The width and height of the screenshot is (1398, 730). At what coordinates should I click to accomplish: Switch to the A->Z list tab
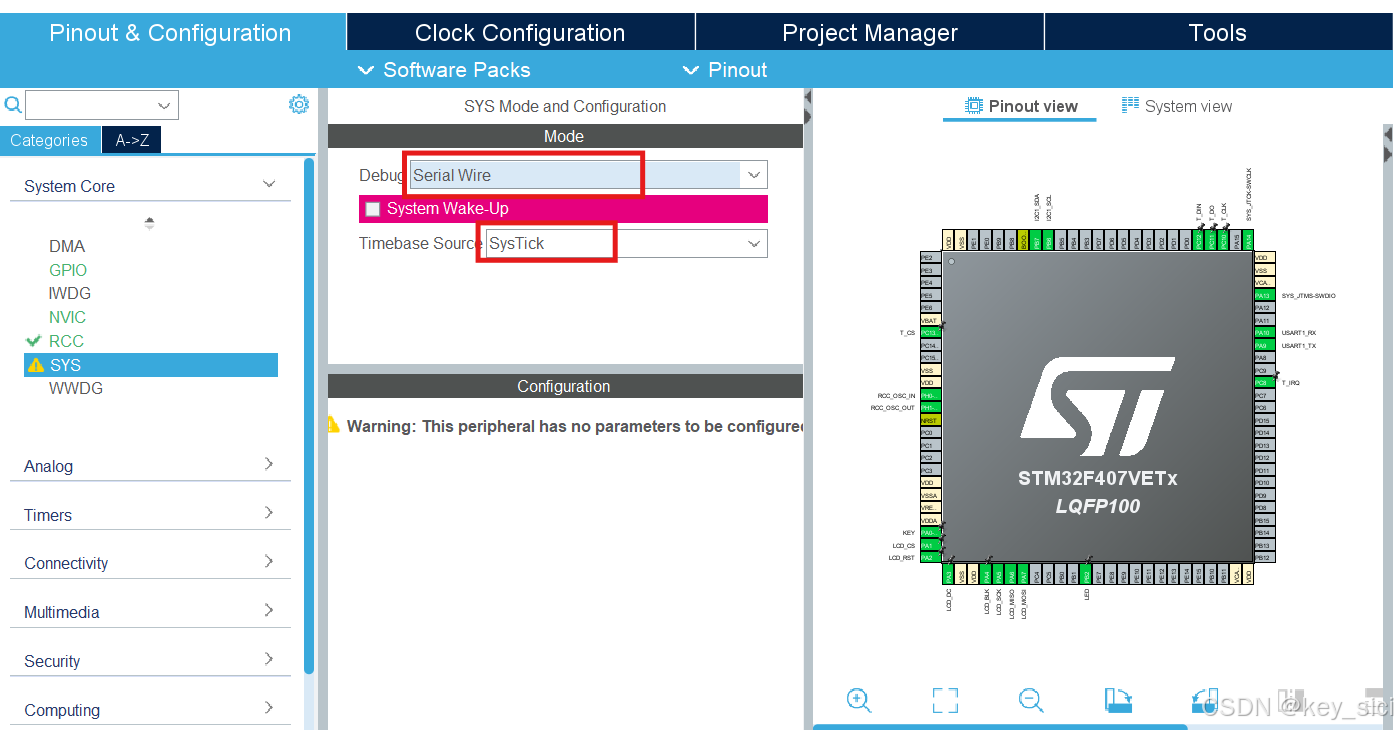pos(132,140)
